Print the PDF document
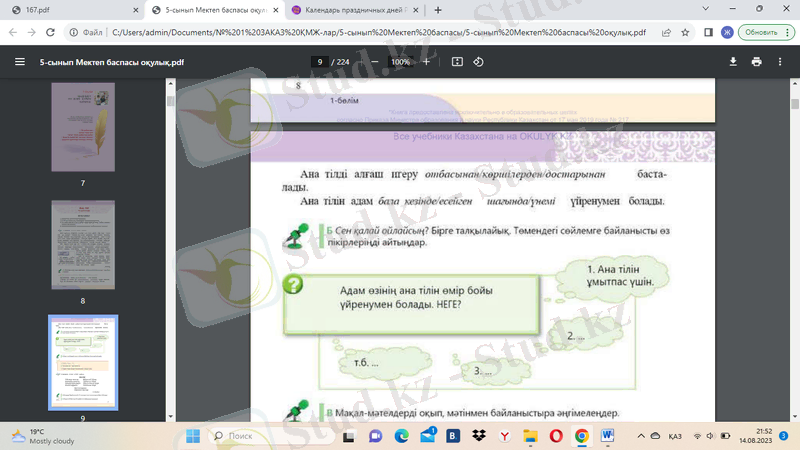This screenshot has height=450, width=800. click(756, 61)
